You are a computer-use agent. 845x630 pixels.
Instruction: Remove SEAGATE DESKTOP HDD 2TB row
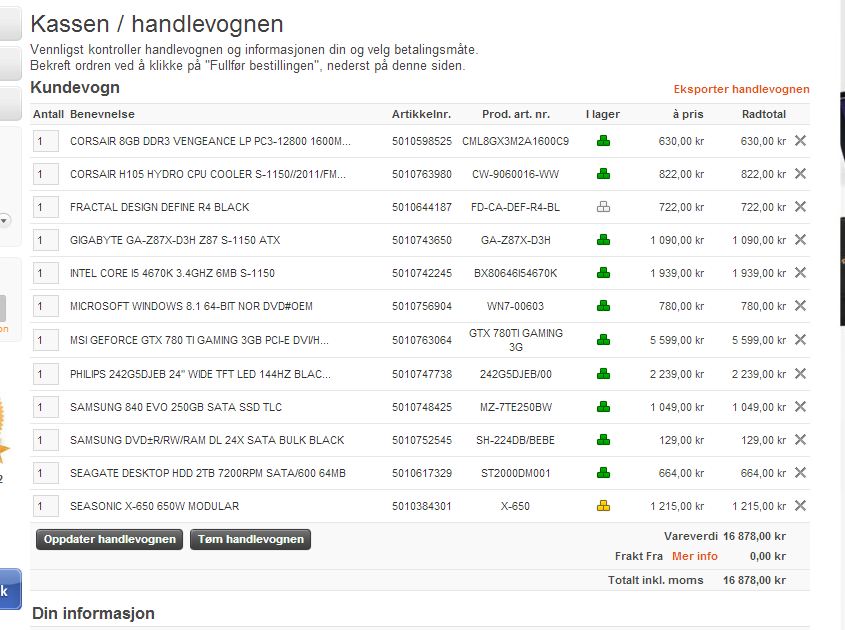click(x=800, y=473)
